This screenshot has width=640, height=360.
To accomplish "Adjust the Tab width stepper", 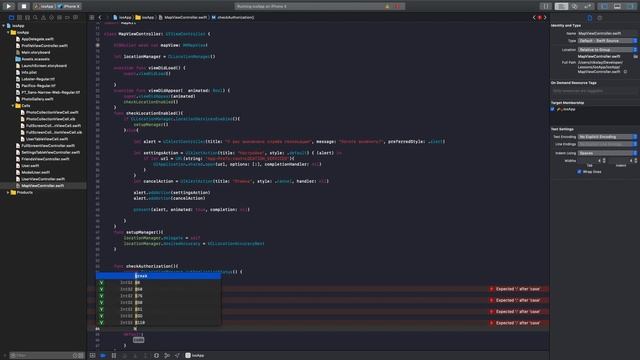I will click(x=604, y=161).
